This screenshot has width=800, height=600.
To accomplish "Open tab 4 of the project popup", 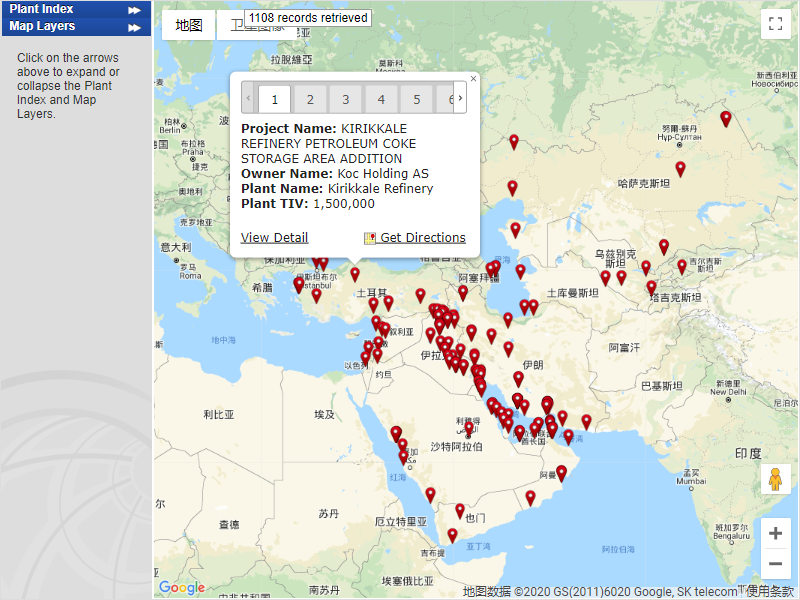I will coord(380,99).
